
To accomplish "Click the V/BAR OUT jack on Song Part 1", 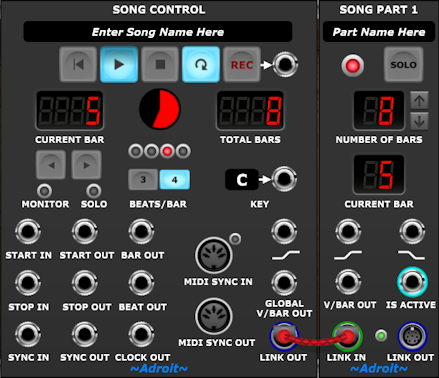I will pos(348,282).
